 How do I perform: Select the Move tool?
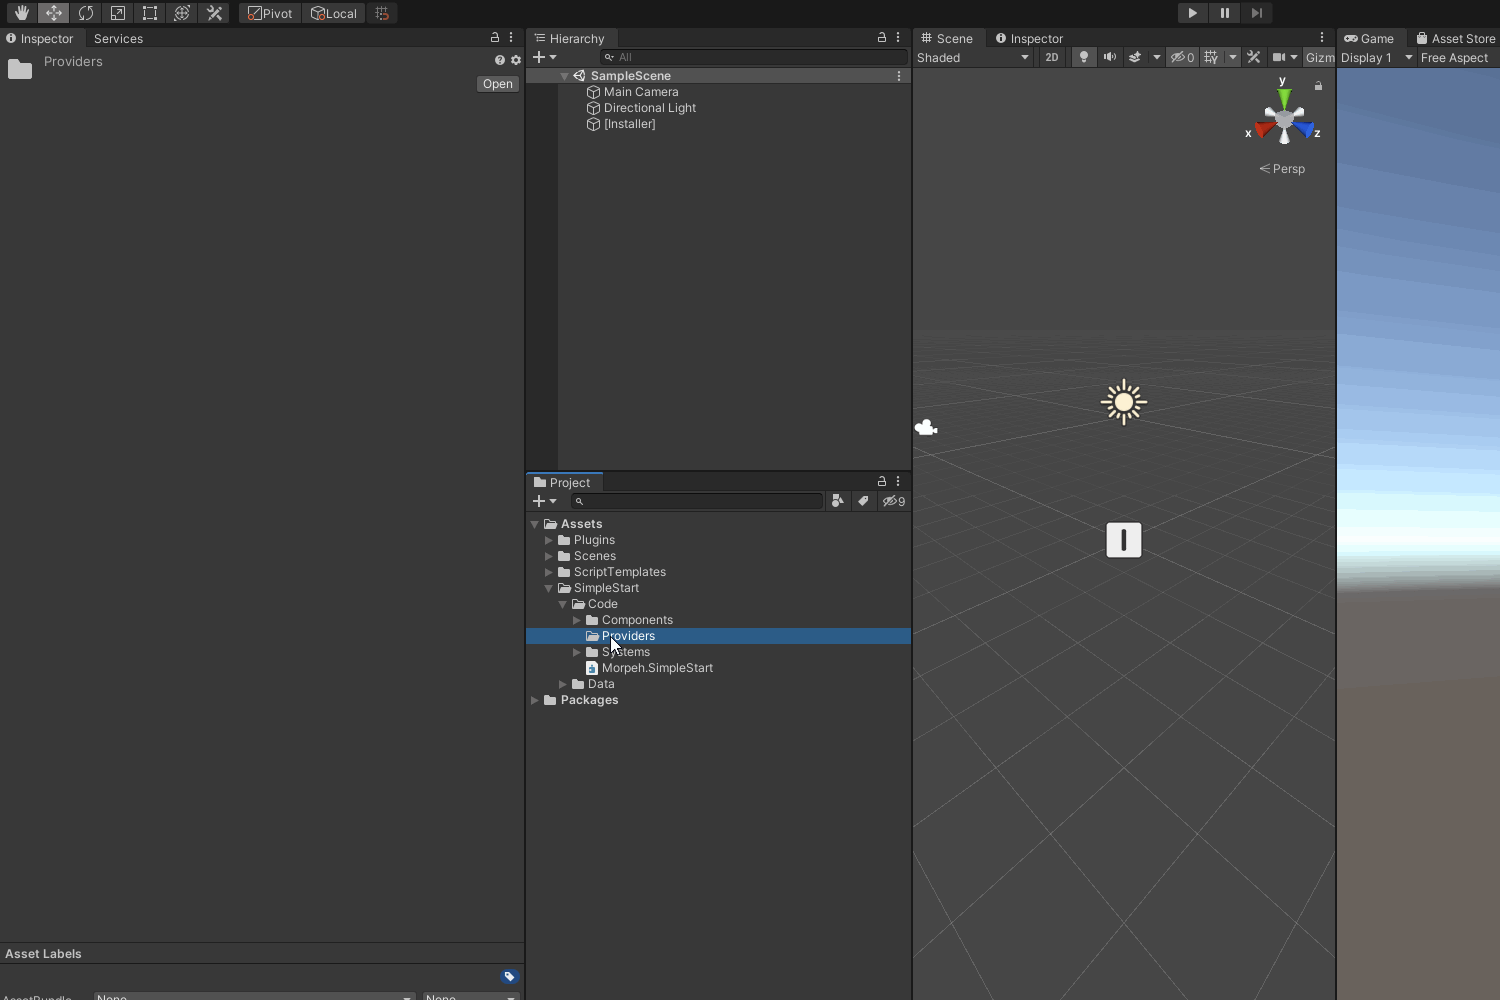click(53, 13)
